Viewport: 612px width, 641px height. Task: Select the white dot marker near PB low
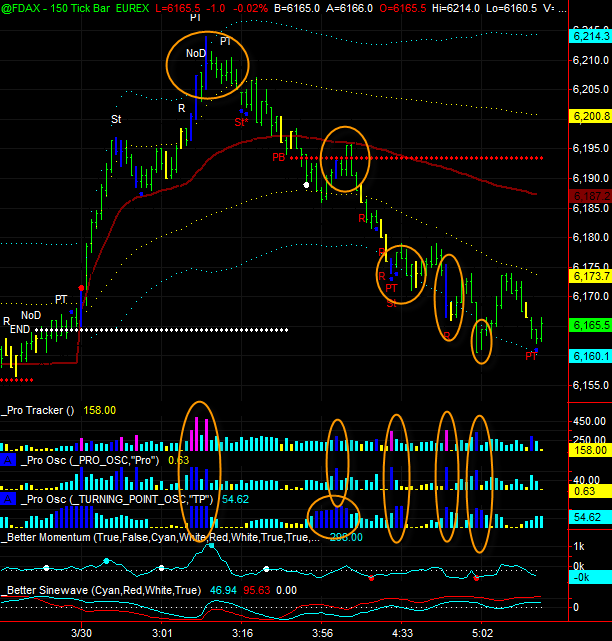pyautogui.click(x=306, y=185)
